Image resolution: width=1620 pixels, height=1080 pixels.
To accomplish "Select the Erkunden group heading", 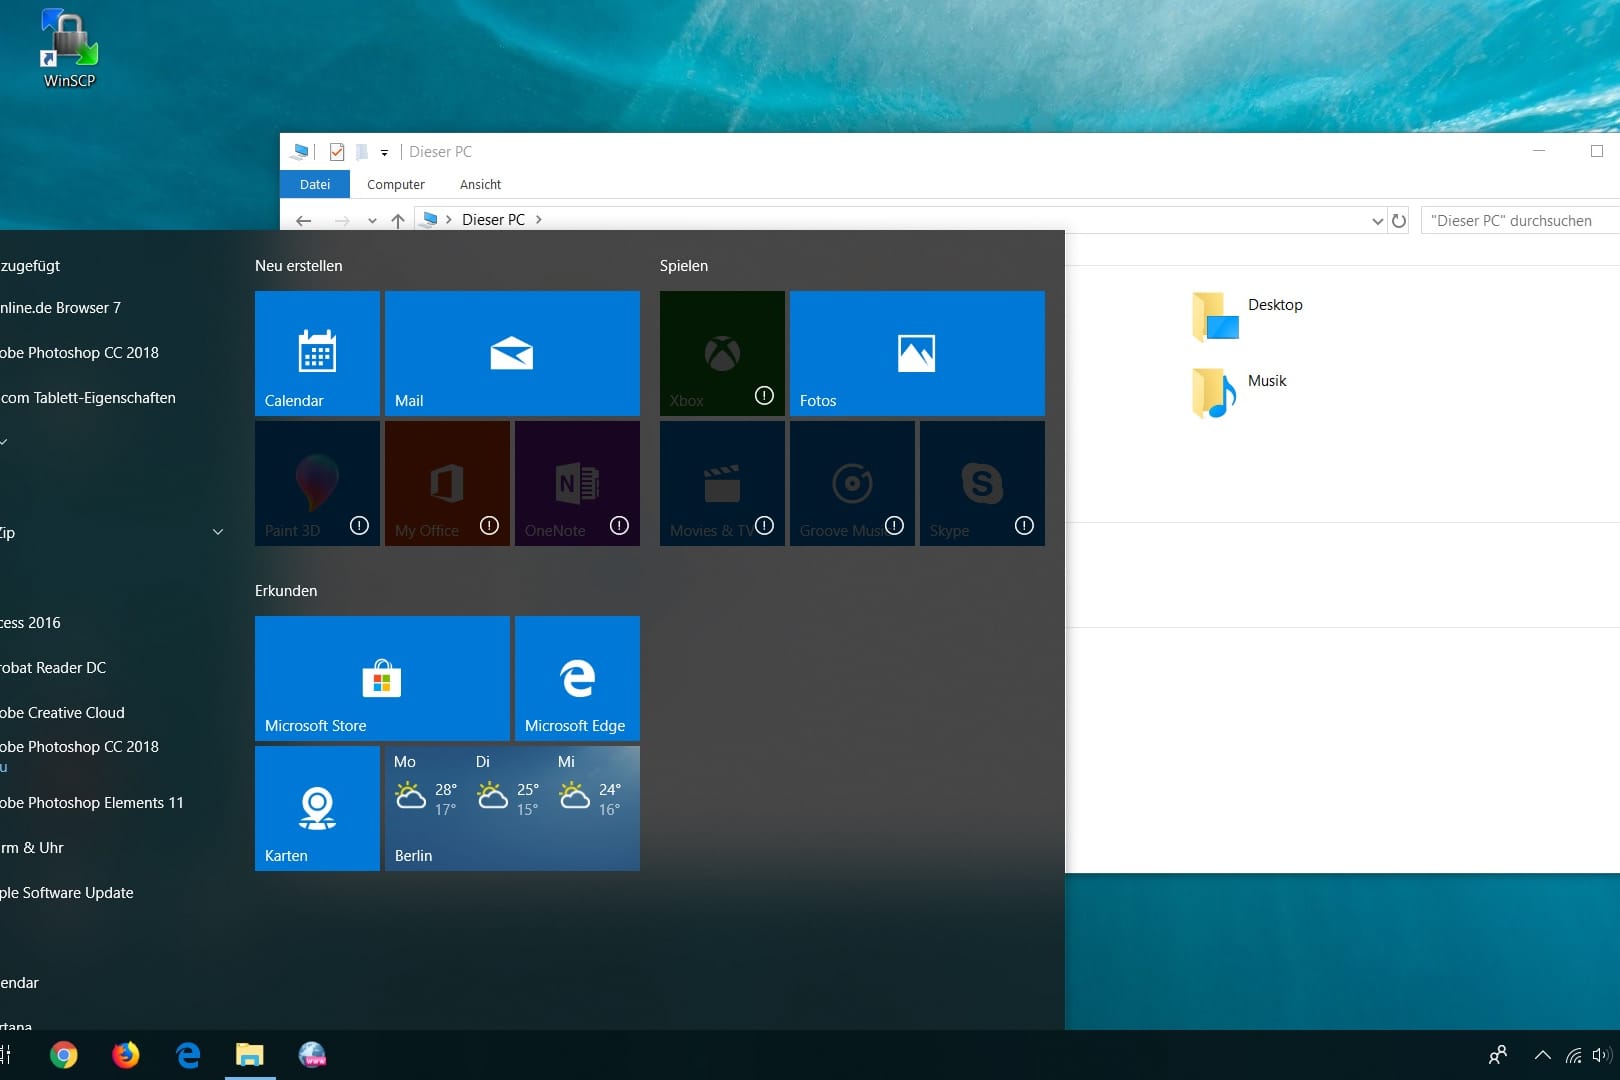I will [x=286, y=591].
